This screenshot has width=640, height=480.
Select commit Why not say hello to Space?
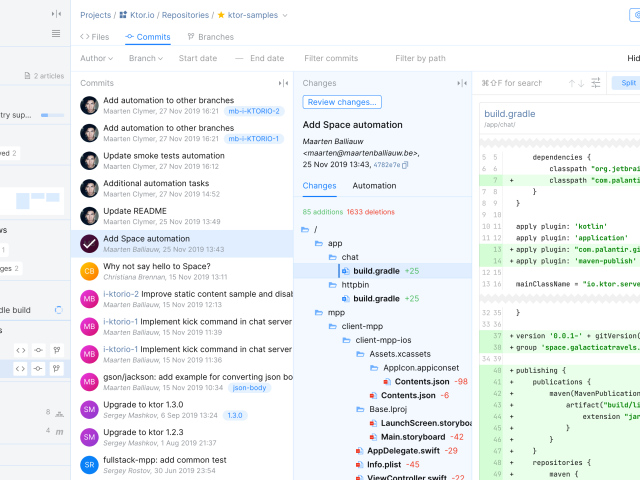click(182, 271)
